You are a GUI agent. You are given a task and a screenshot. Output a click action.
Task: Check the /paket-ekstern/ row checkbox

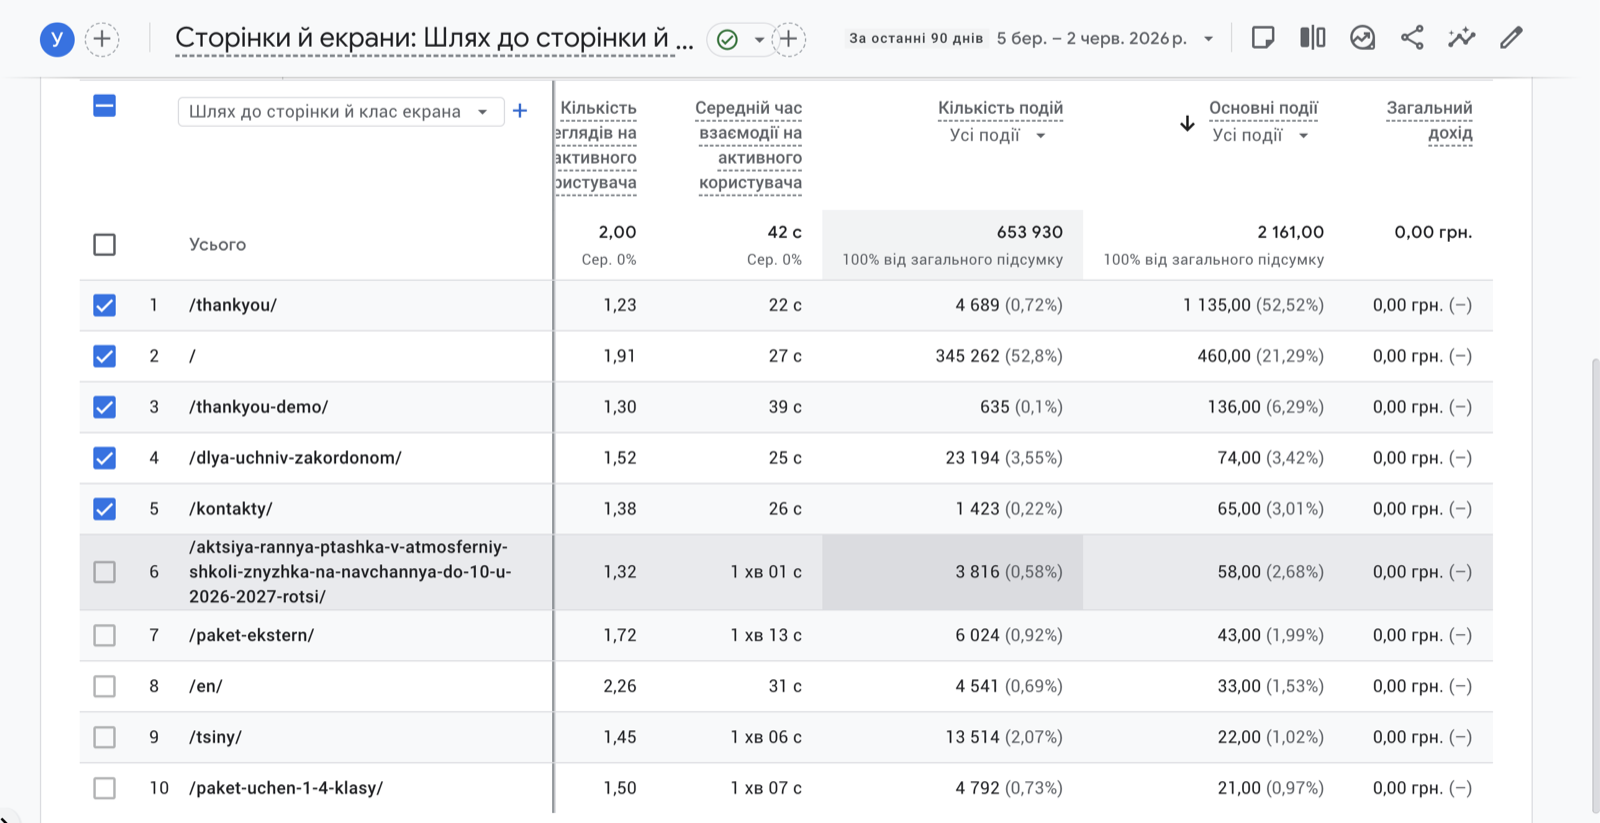coord(104,635)
